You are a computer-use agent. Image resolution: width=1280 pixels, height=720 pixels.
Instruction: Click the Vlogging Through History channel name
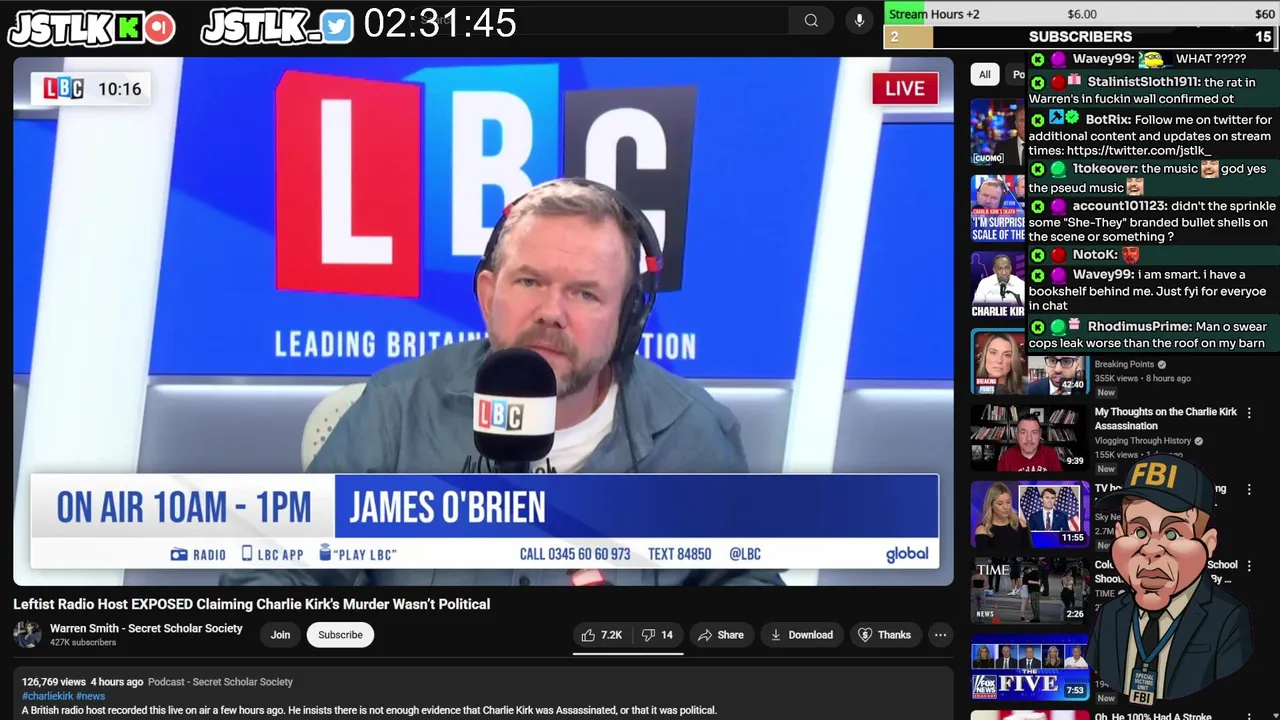pyautogui.click(x=1142, y=441)
